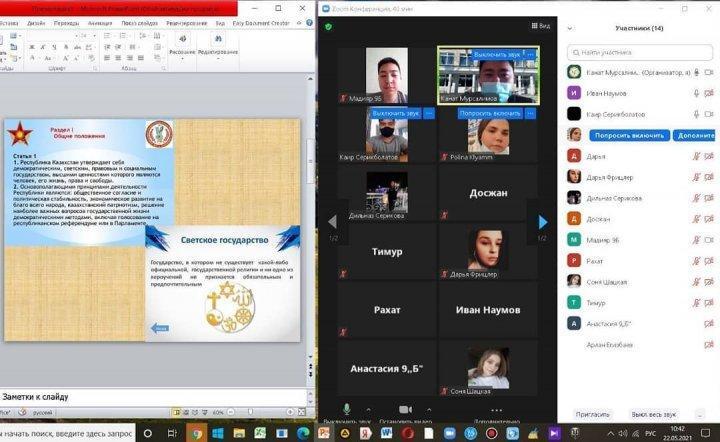
Task: Open the three-dot menu at participants panel bottom
Action: click(700, 414)
